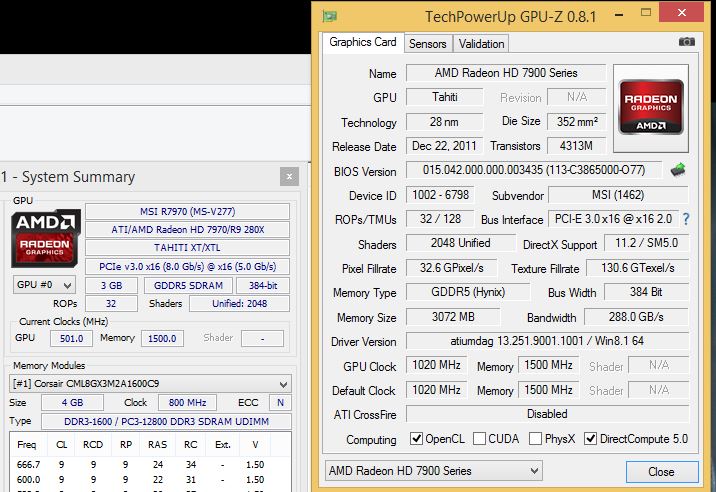The height and width of the screenshot is (492, 716).
Task: Click the AMD Radeon logo in System Summary
Action: coord(45,238)
